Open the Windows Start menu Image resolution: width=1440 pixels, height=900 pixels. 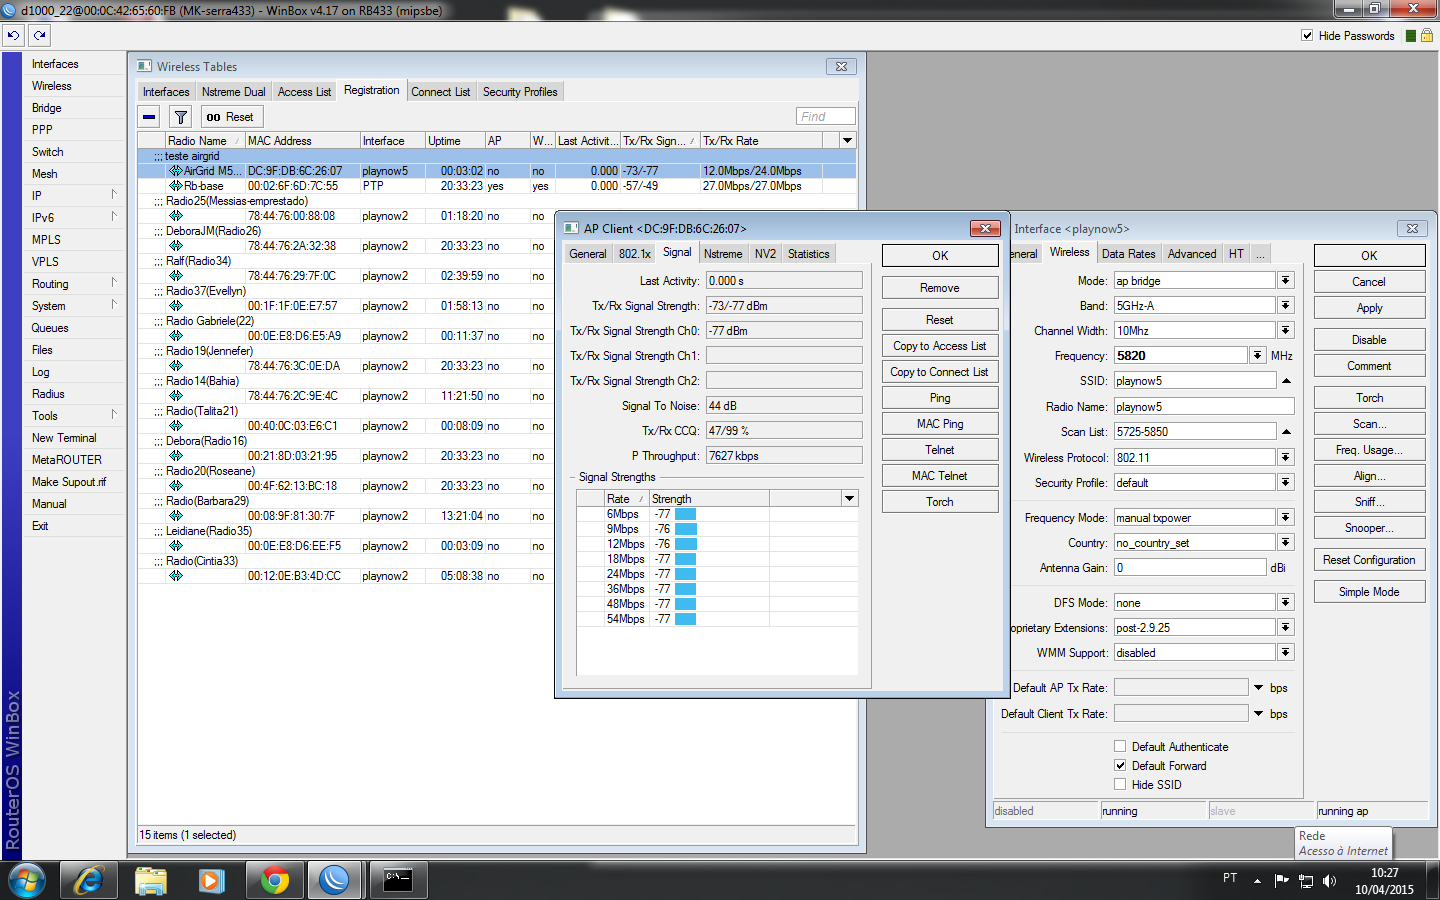[x=27, y=880]
